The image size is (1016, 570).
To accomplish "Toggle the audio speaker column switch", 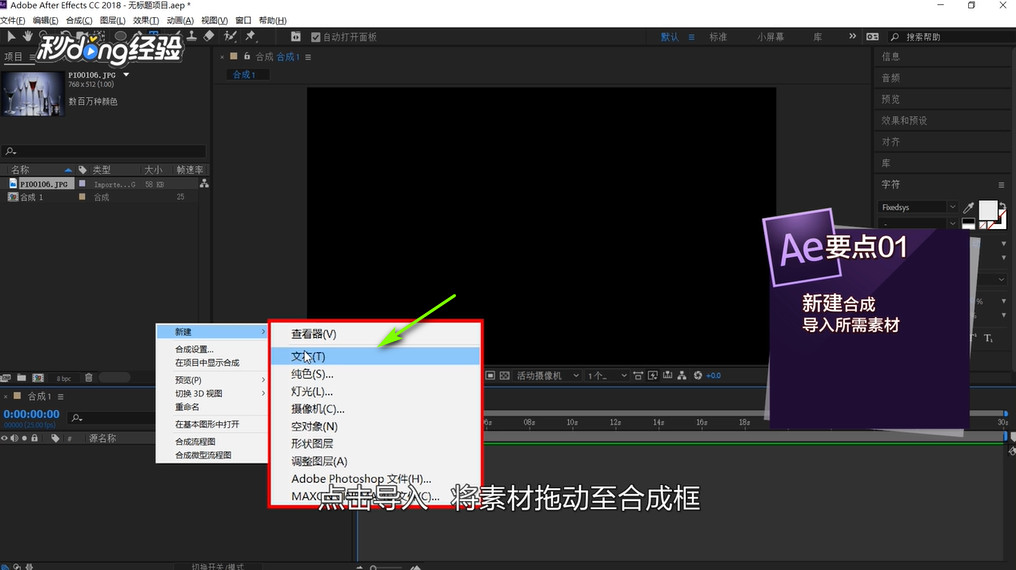I will pyautogui.click(x=14, y=439).
